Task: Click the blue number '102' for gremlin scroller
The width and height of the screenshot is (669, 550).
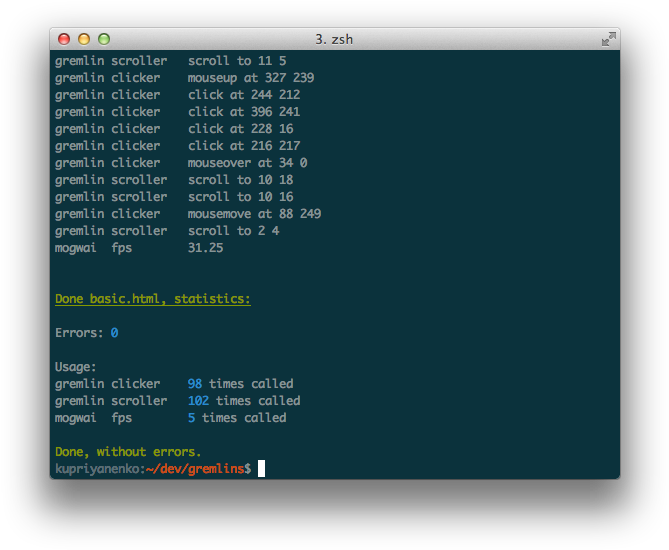Action: point(198,401)
